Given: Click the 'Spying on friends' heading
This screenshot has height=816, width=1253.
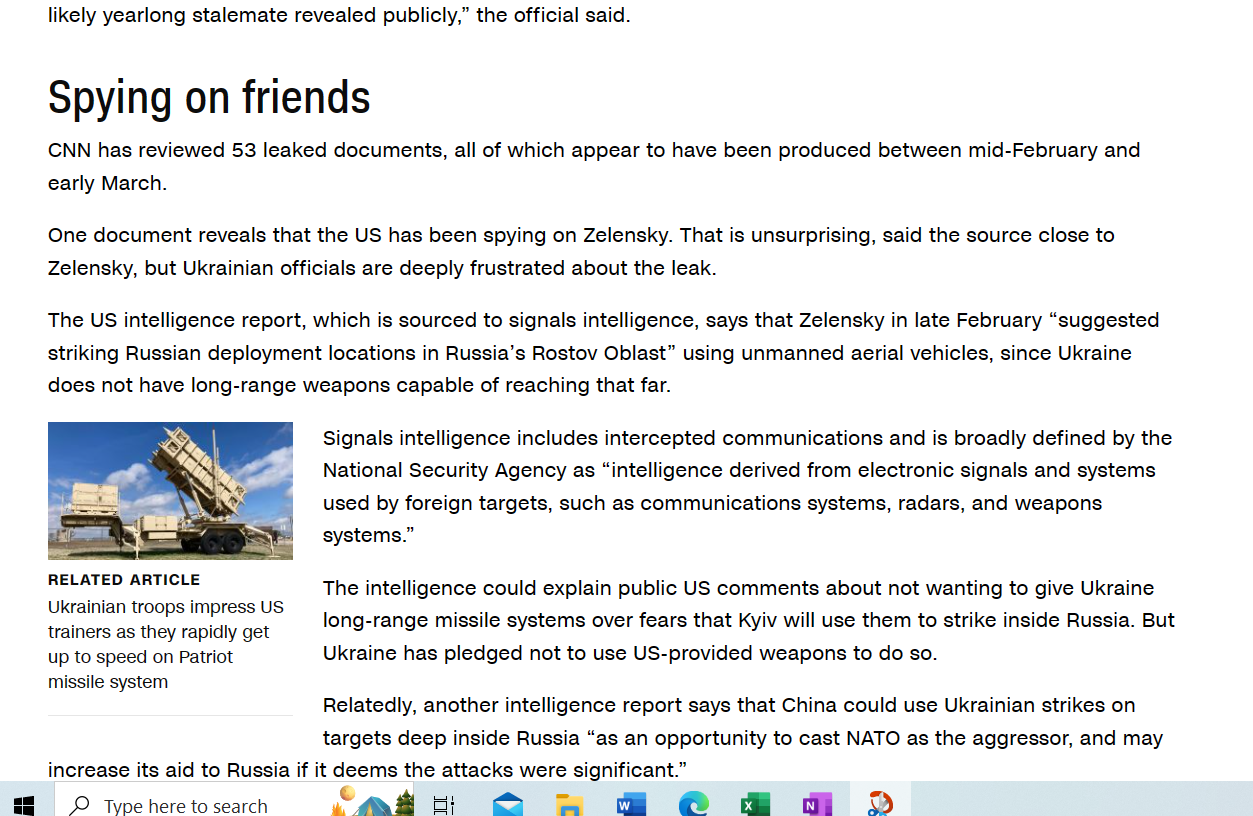Looking at the screenshot, I should (209, 97).
